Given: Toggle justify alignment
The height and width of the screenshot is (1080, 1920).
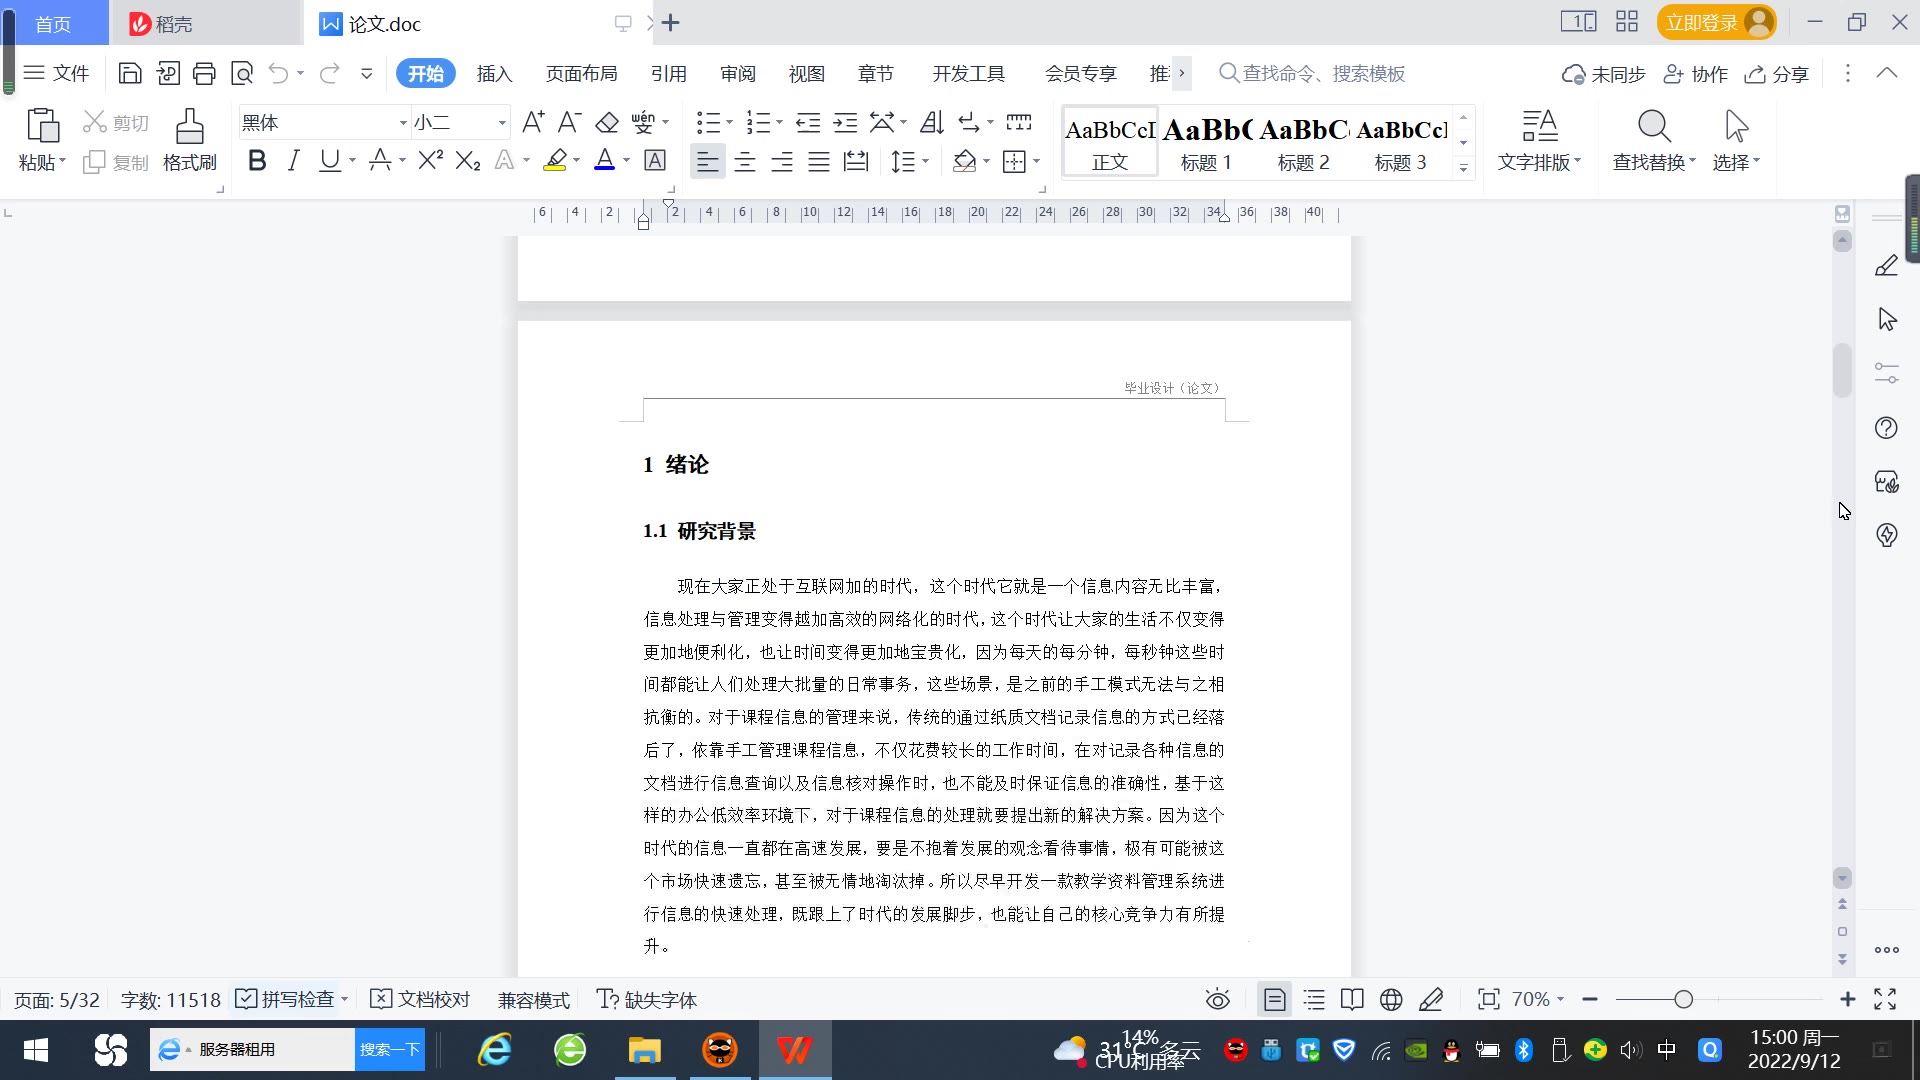Looking at the screenshot, I should (819, 161).
